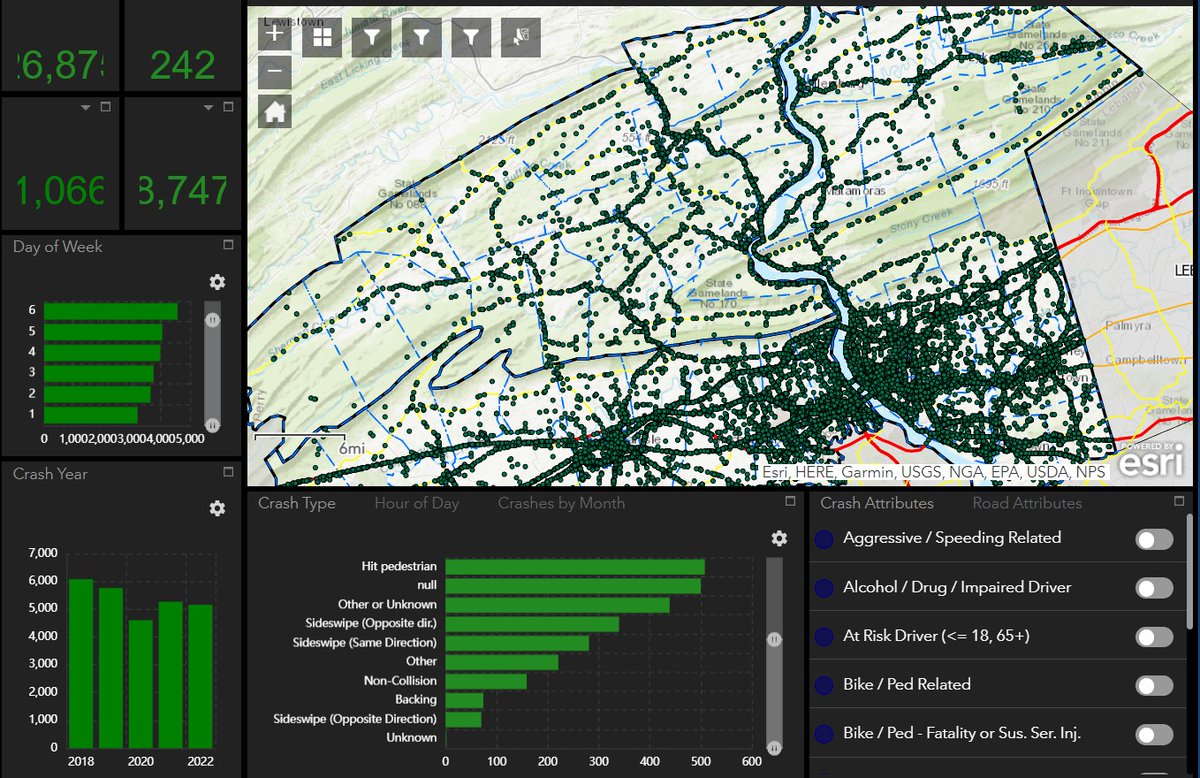Open the basemap gallery grid icon
This screenshot has width=1200, height=778.
point(321,33)
